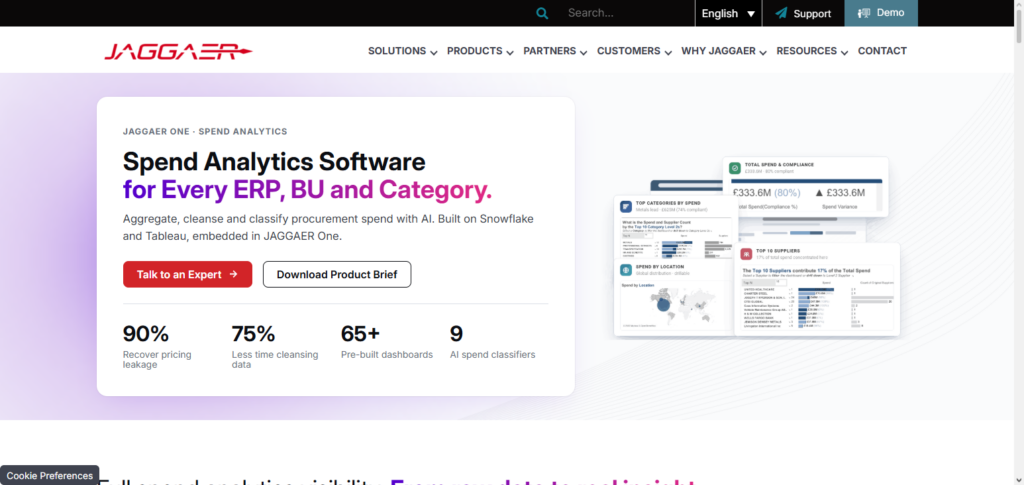
Task: Go to JAGGAER logo homepage
Action: pyautogui.click(x=178, y=52)
